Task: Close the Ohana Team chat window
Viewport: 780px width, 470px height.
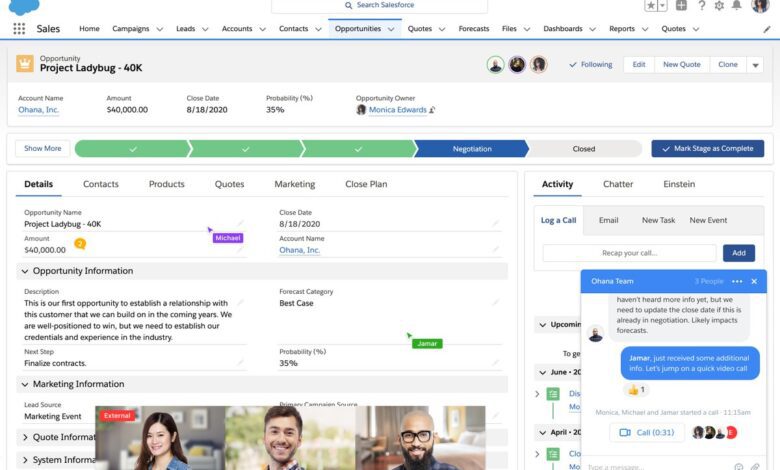Action: point(754,282)
